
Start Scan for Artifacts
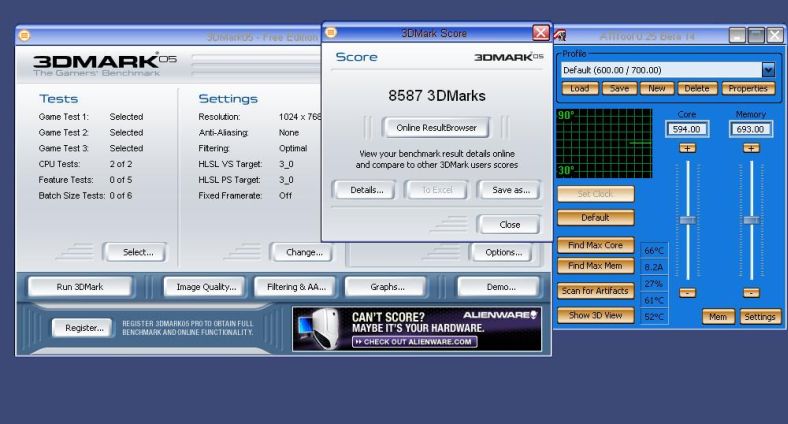click(595, 291)
